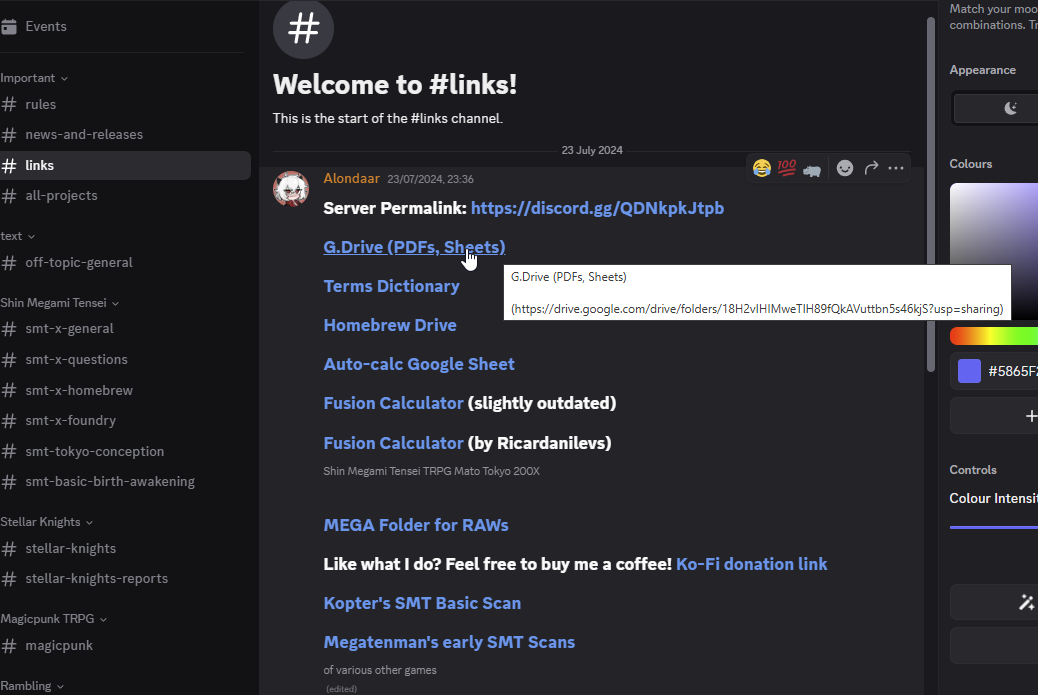
Task: Open Fusion Calculator by Ricardanilevs link
Action: click(393, 443)
